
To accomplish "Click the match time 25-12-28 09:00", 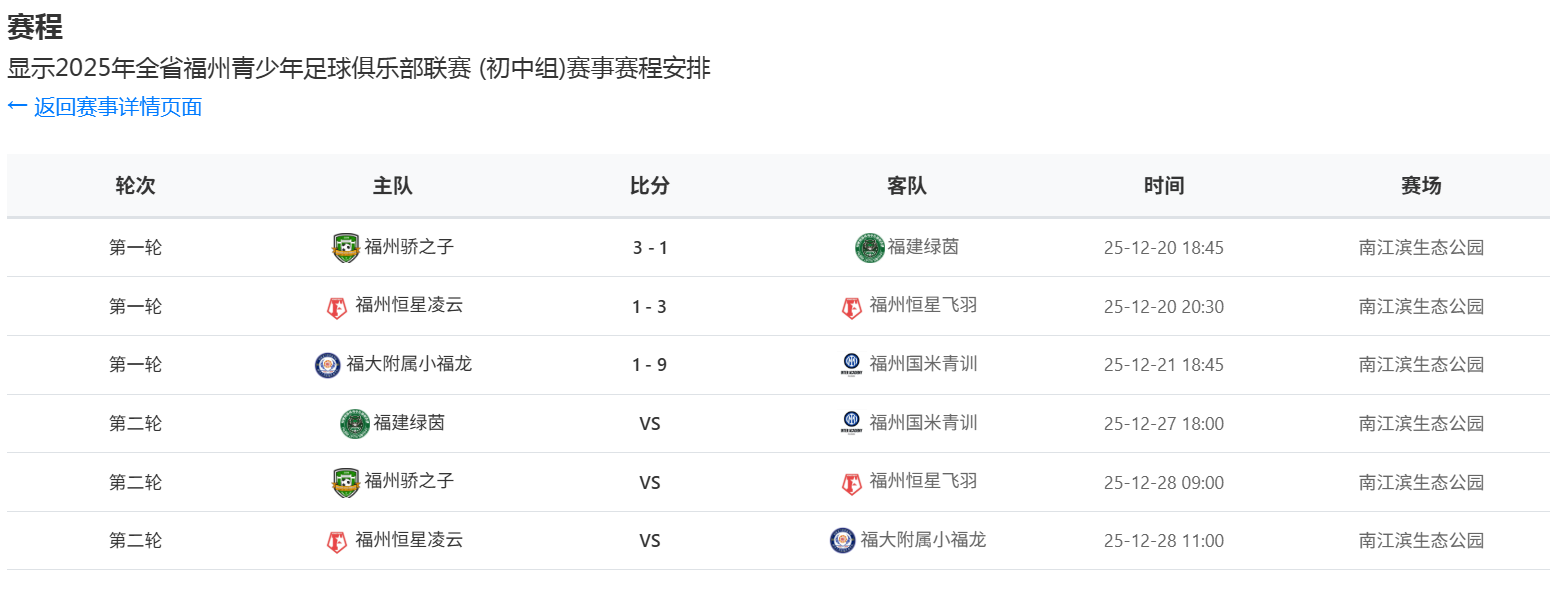I will click(x=1163, y=481).
